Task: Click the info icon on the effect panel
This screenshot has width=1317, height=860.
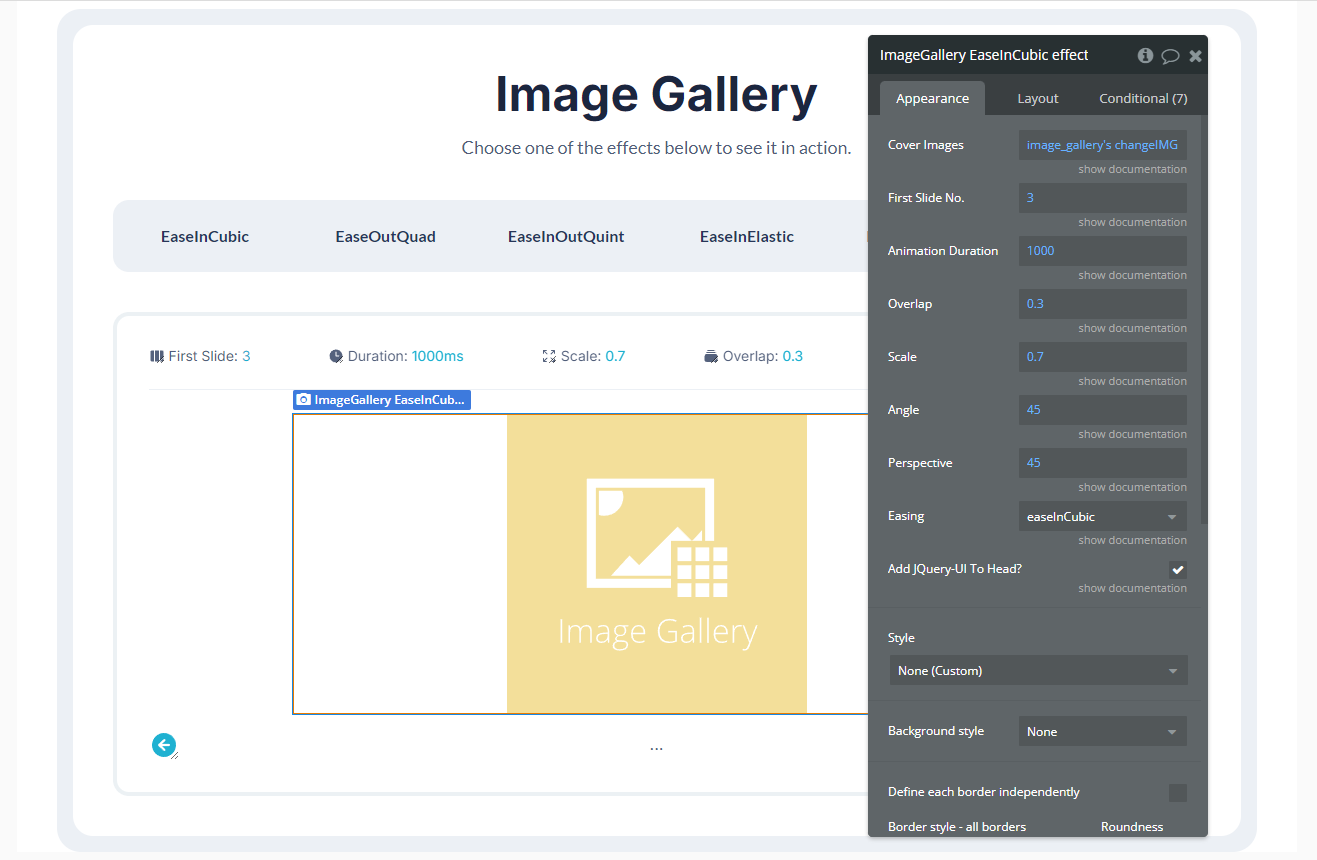Action: (1145, 55)
